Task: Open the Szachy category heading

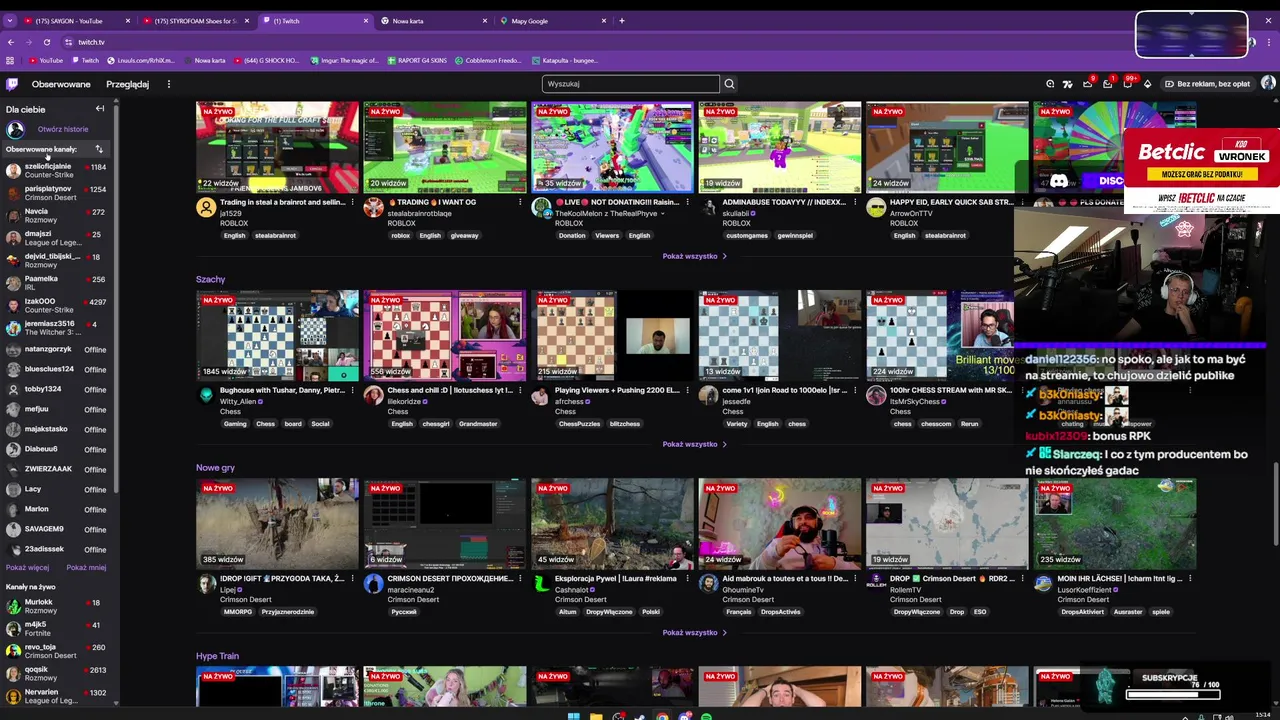Action: pos(210,279)
